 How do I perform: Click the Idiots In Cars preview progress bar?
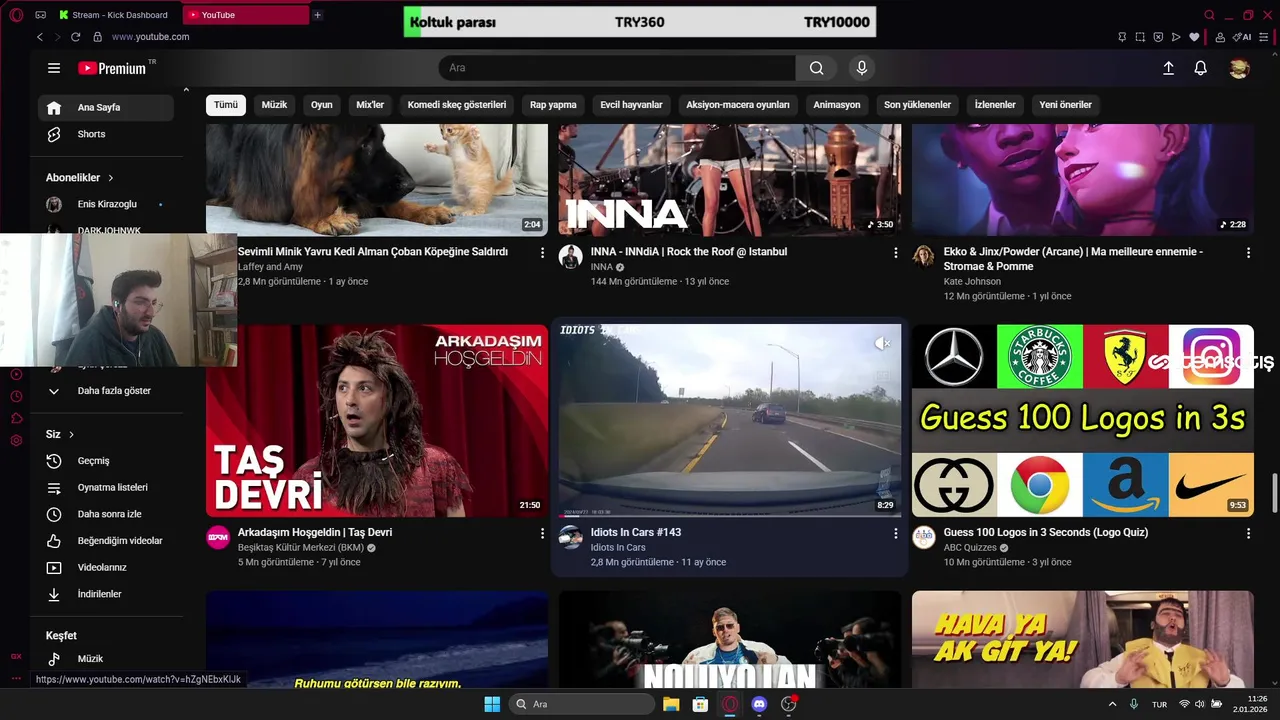[x=730, y=516]
